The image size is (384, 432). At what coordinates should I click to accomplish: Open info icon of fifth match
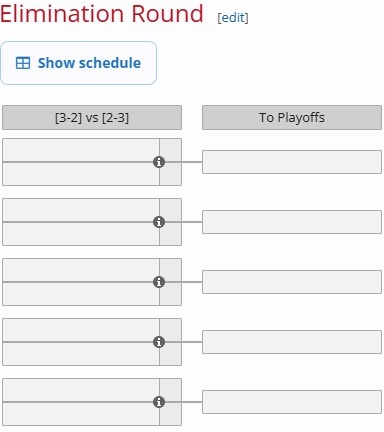(x=159, y=402)
